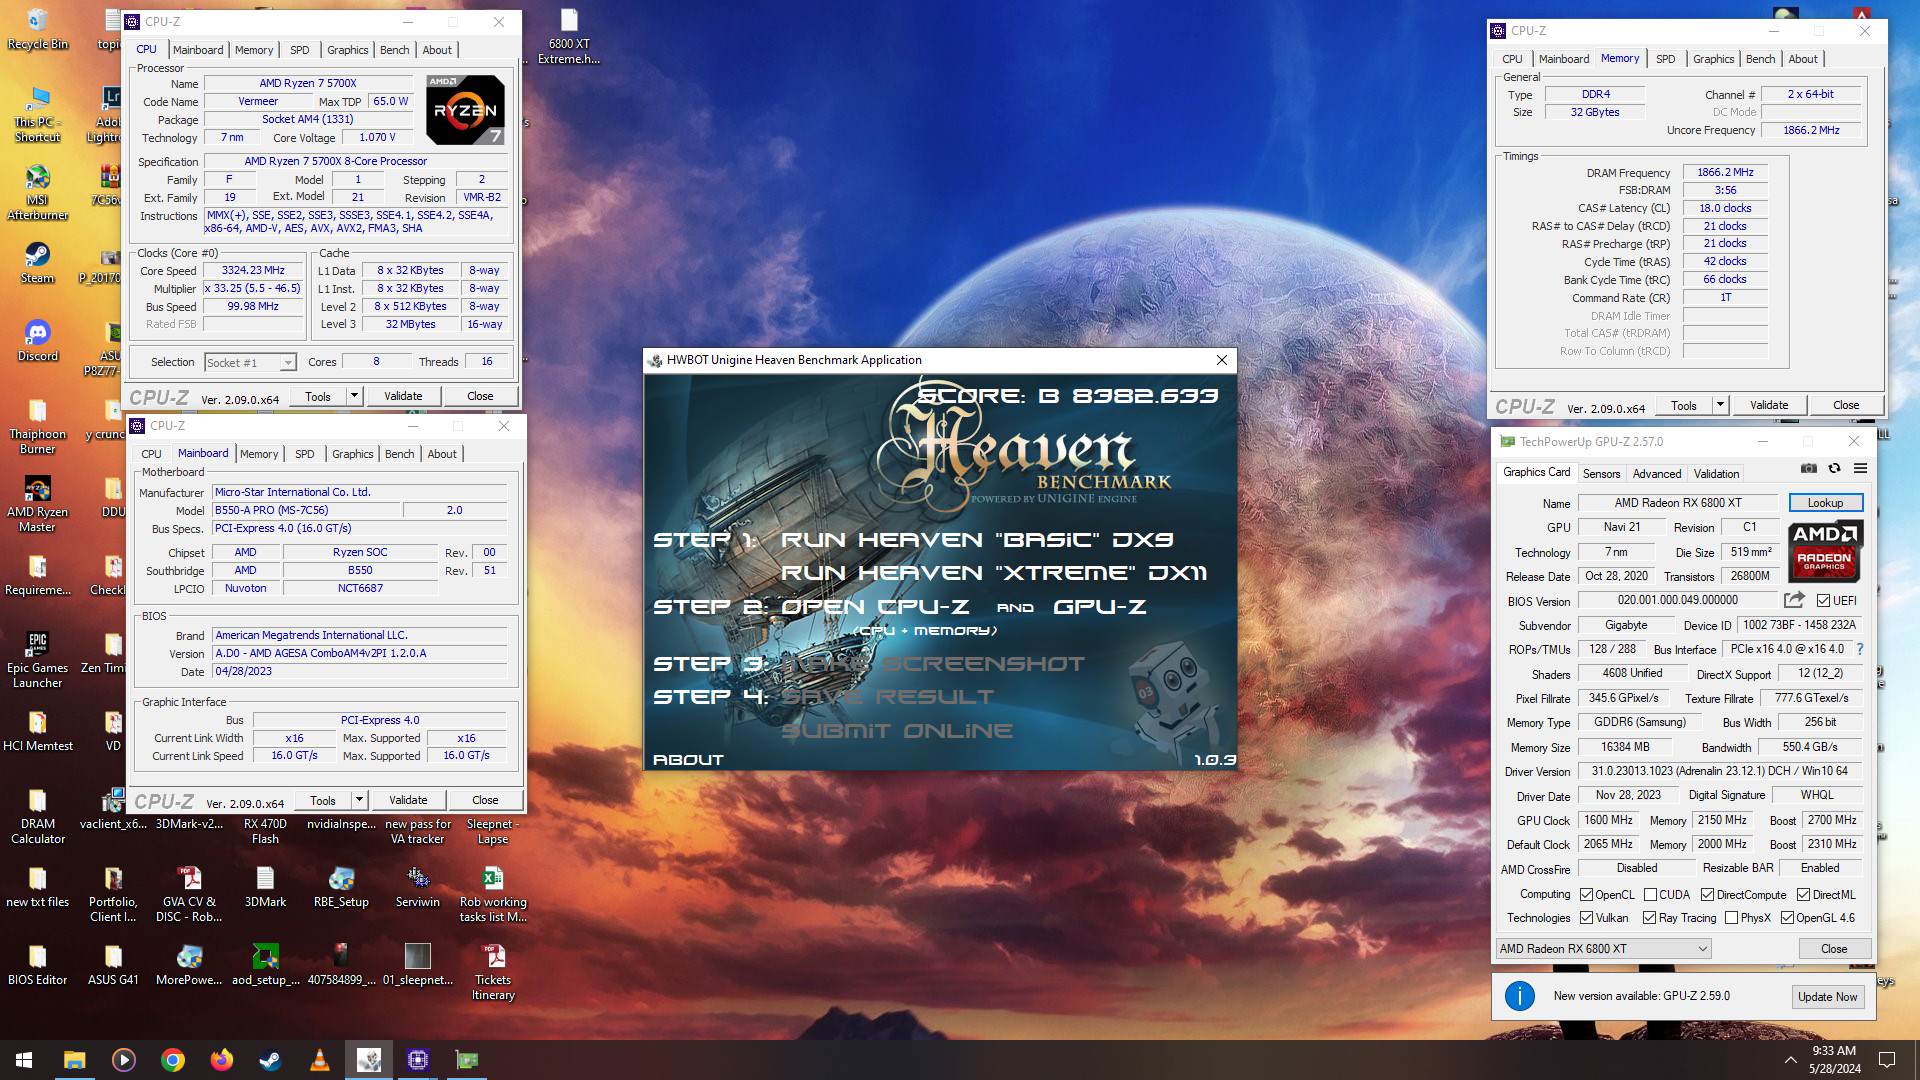
Task: Click Update Now button in GPU-Z notice
Action: tap(1827, 997)
